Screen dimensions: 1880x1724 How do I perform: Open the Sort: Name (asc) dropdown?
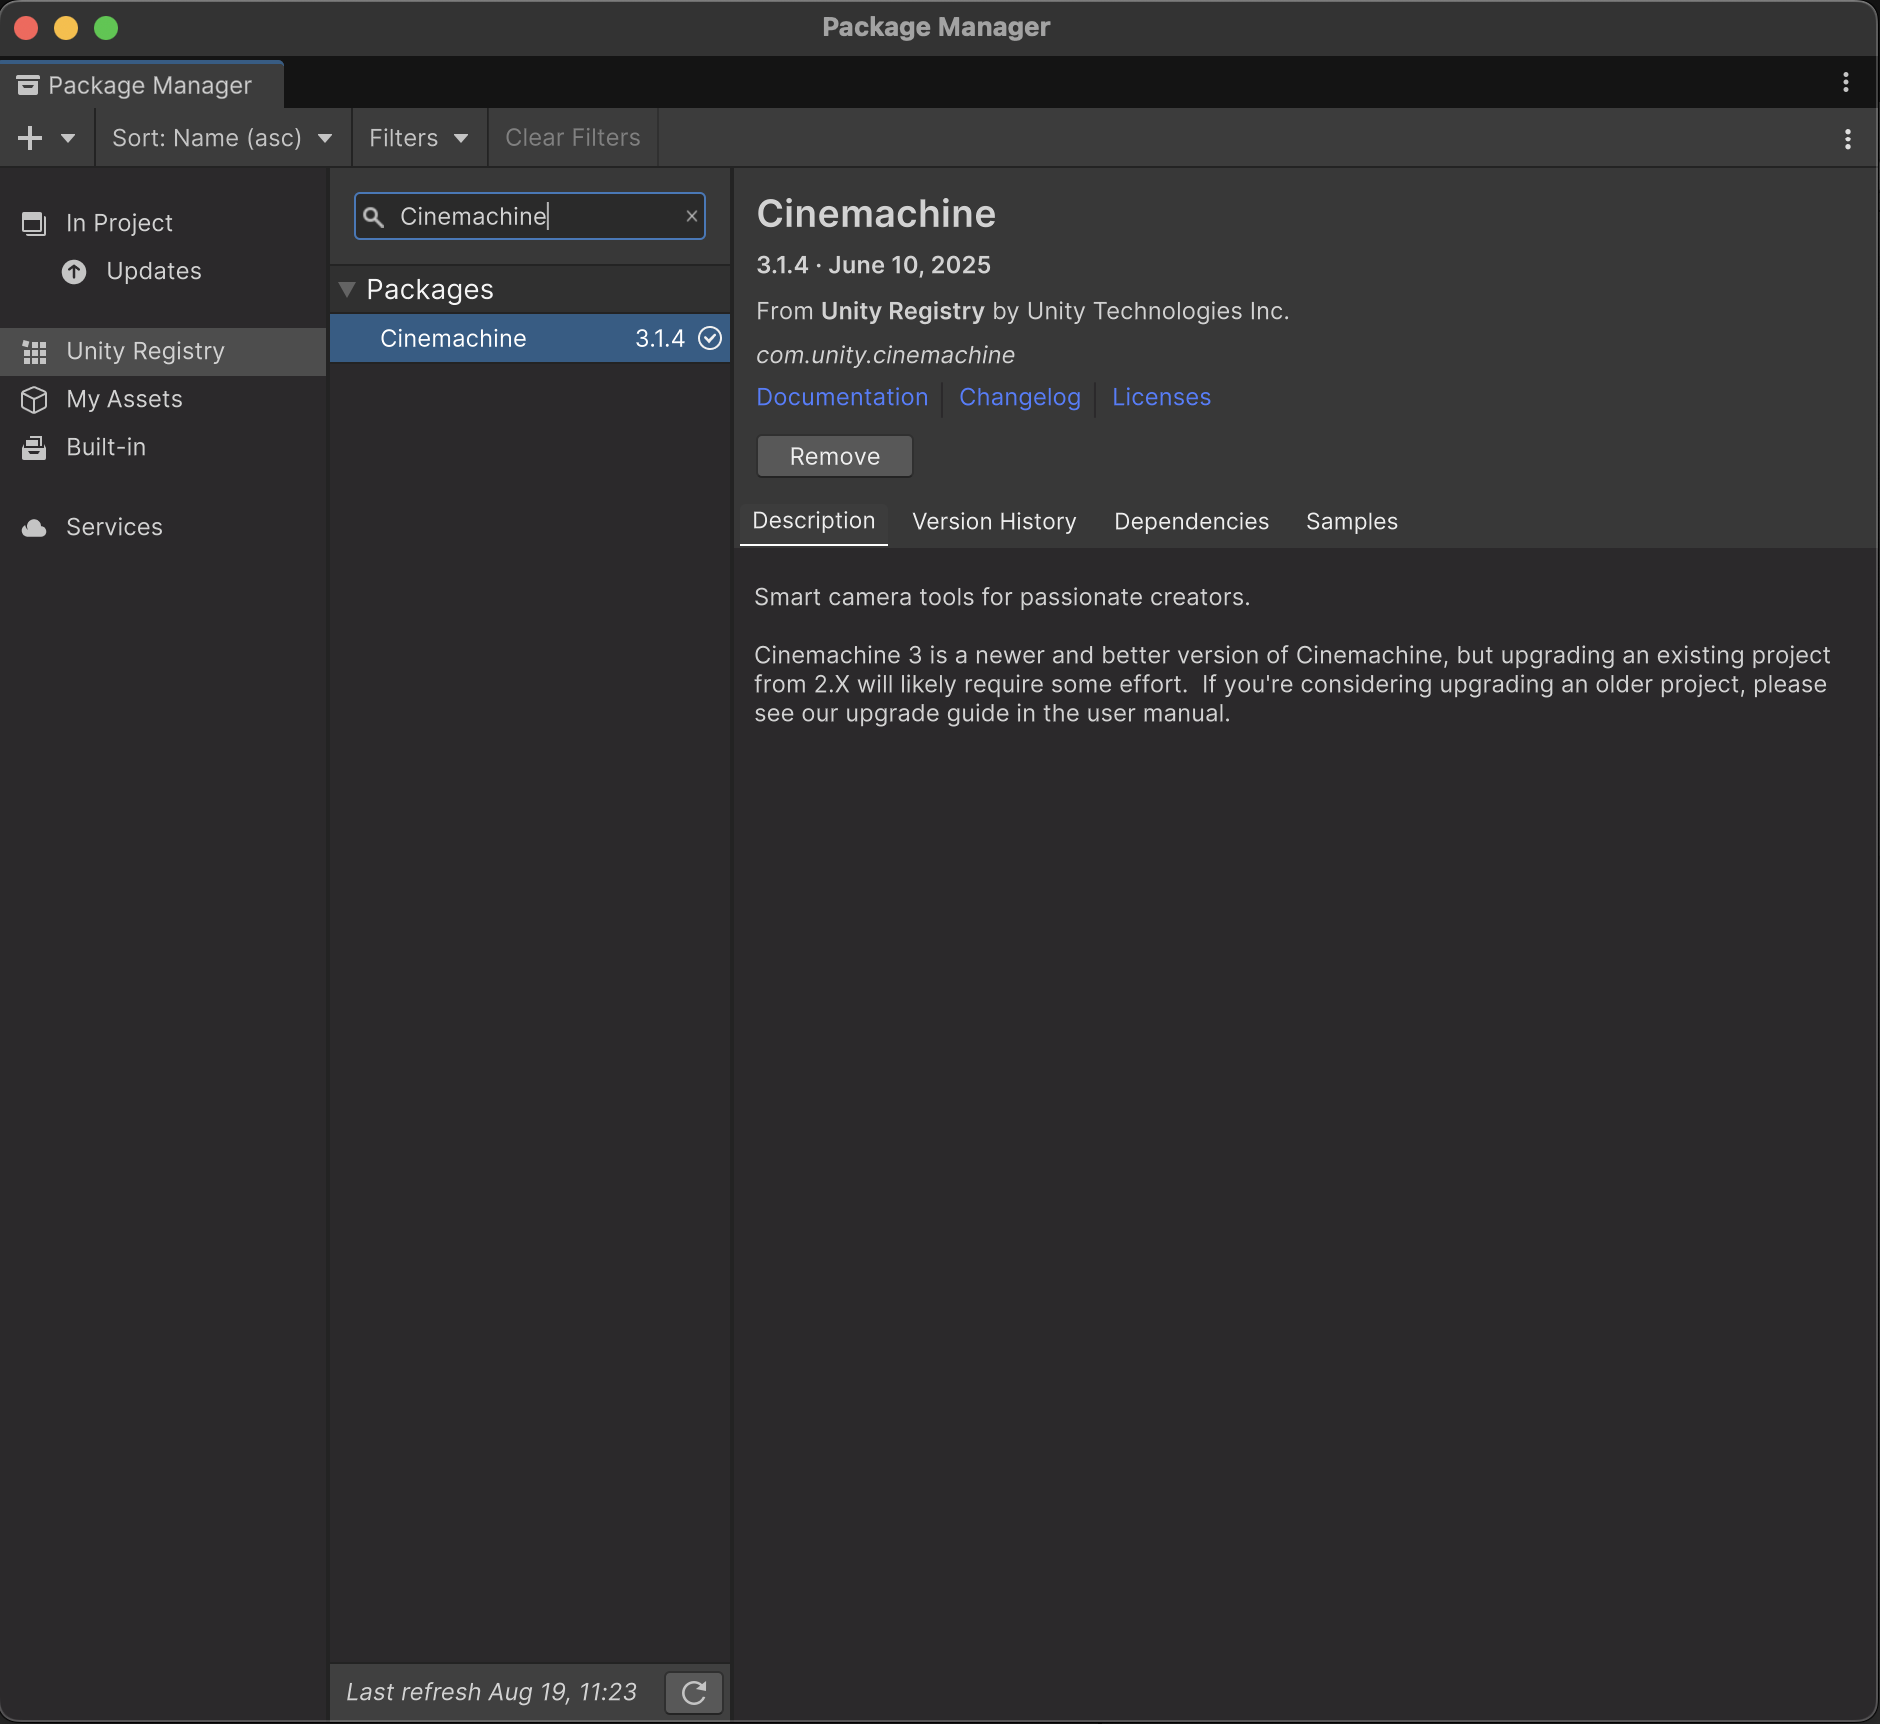[x=221, y=138]
